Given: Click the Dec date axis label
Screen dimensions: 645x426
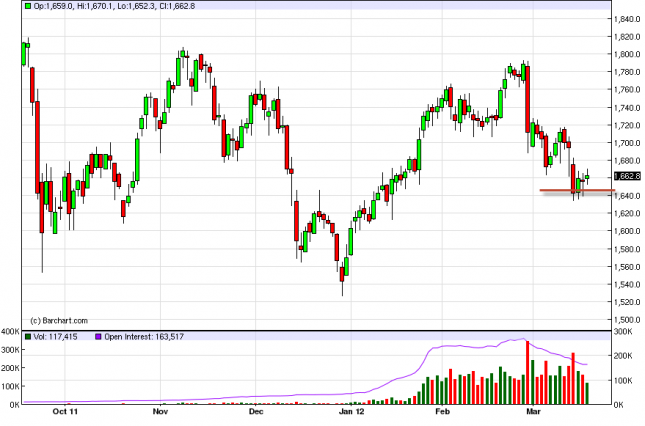Looking at the screenshot, I should tap(256, 412).
